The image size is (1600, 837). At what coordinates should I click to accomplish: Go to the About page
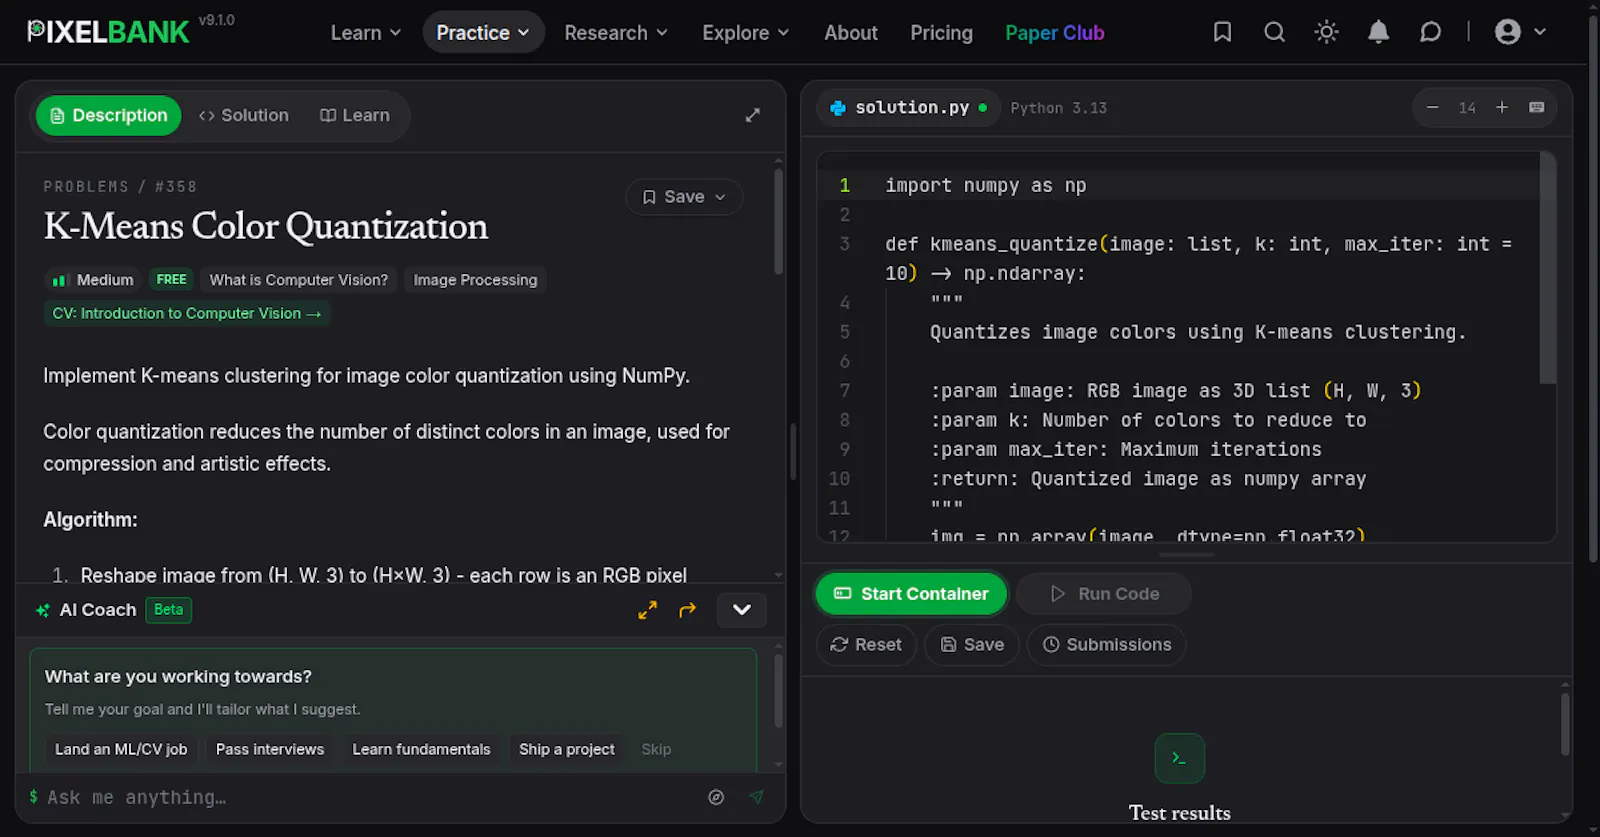(x=851, y=33)
